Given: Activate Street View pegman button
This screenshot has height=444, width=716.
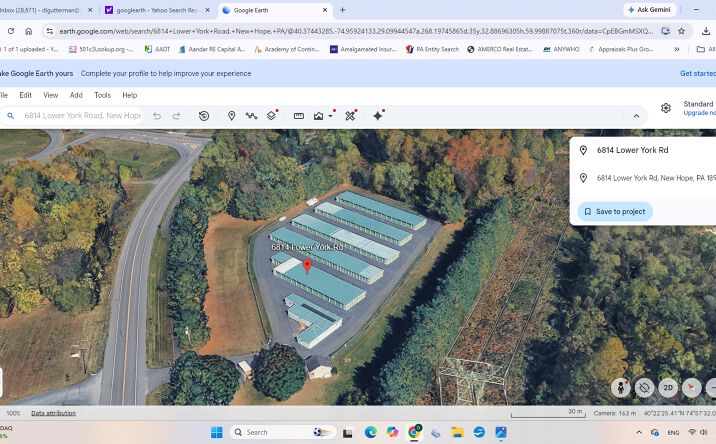Looking at the screenshot, I should (621, 388).
